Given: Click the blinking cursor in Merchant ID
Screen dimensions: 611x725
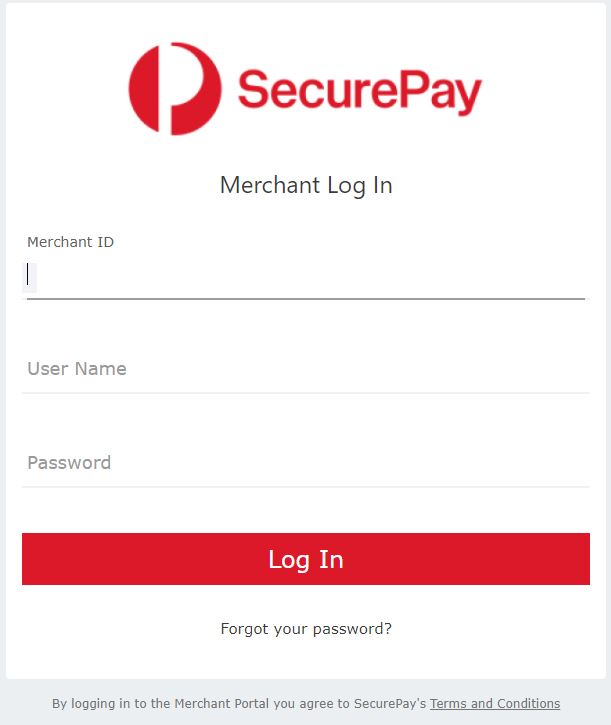Looking at the screenshot, I should [x=28, y=274].
